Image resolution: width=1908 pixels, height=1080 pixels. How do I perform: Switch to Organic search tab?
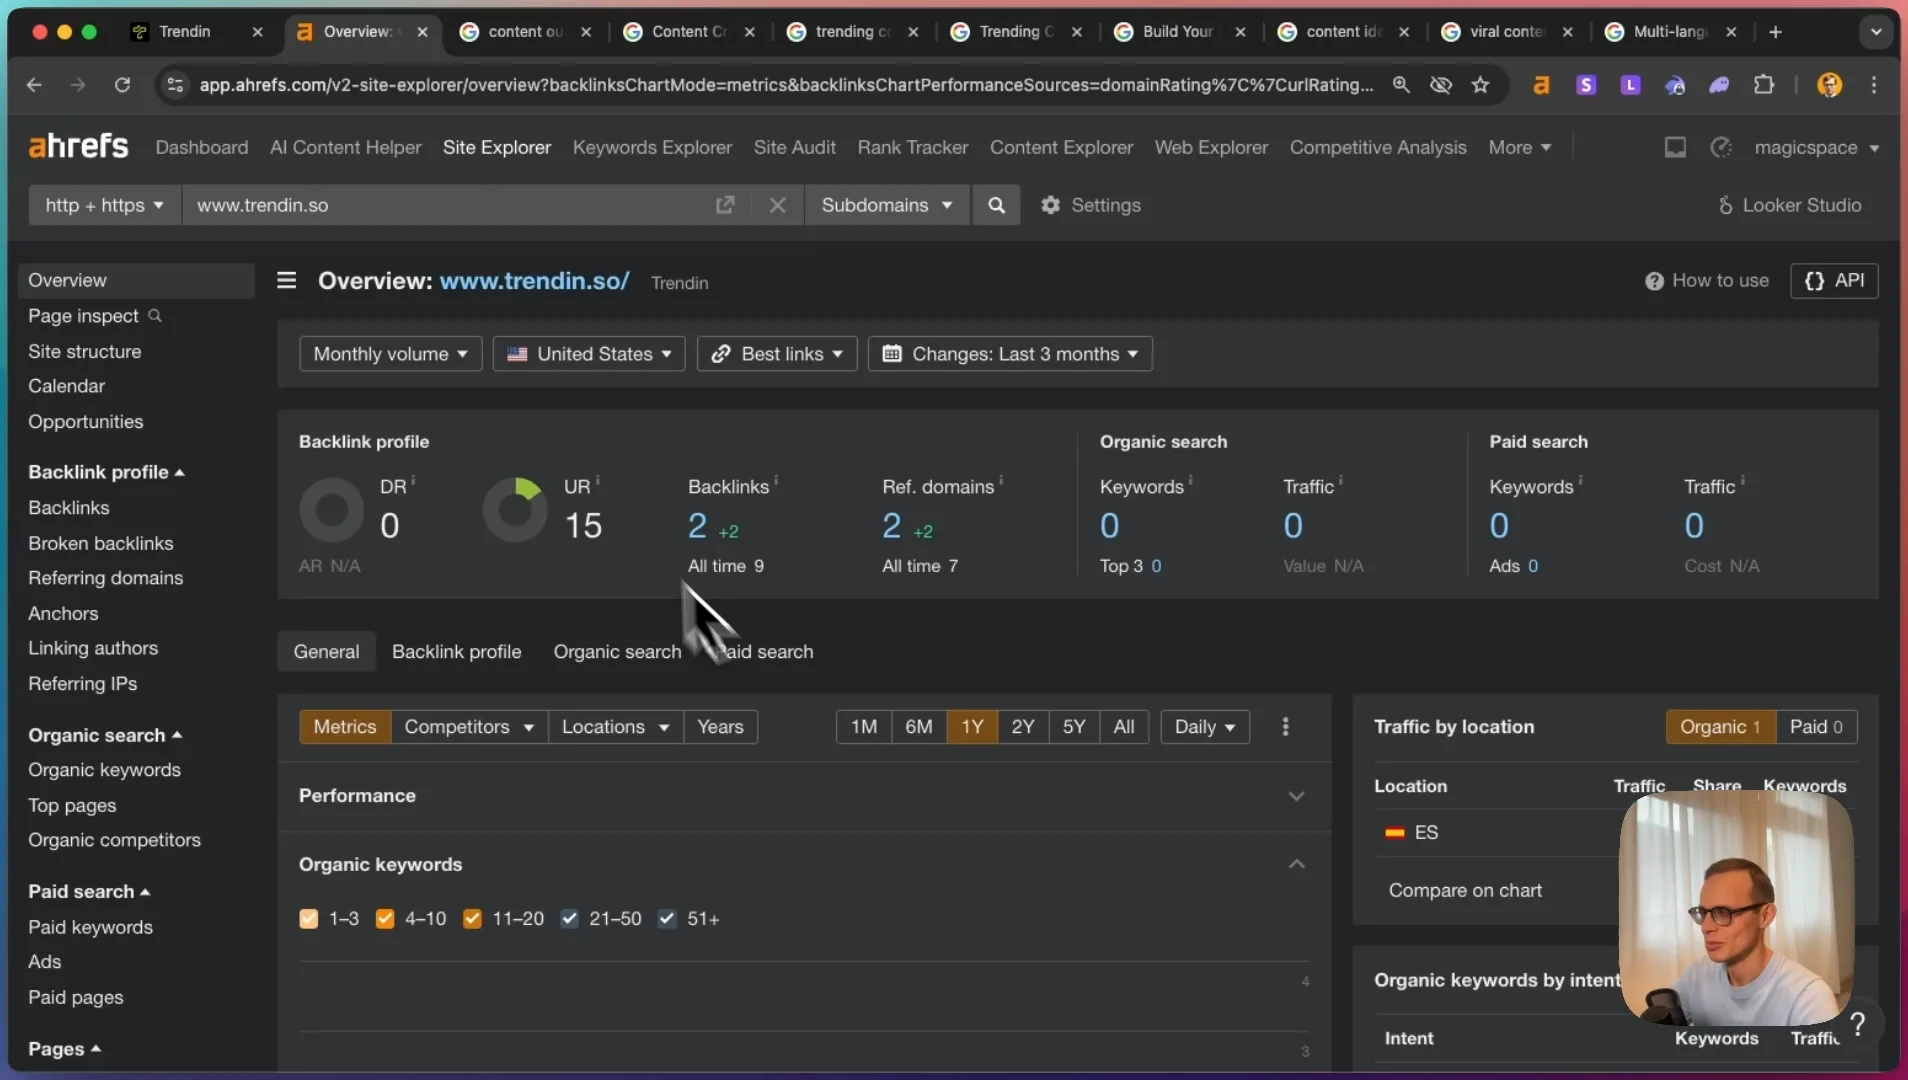(x=617, y=652)
